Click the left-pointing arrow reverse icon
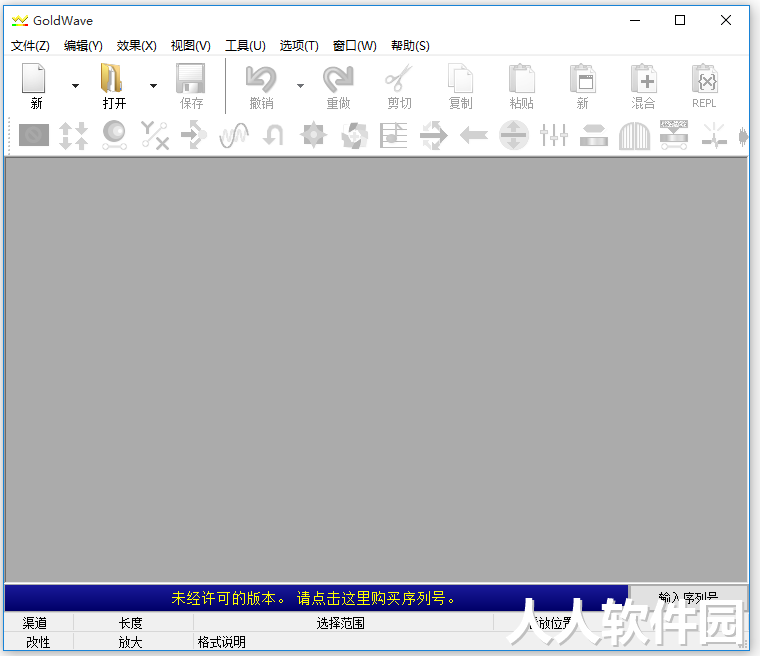The height and width of the screenshot is (656, 760). (474, 135)
